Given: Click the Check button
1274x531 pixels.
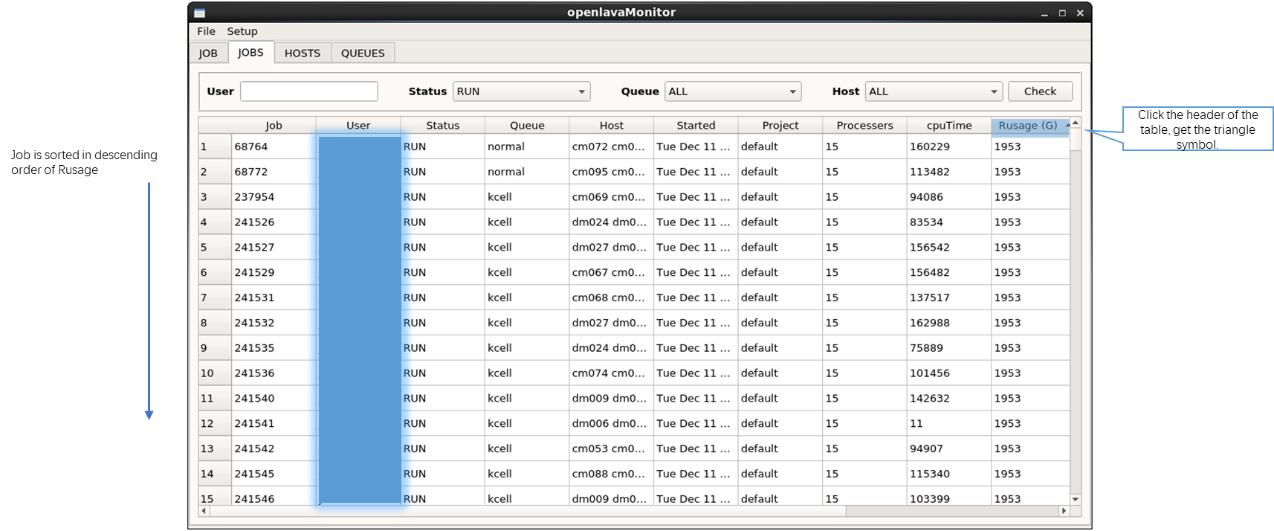Looking at the screenshot, I should tap(1040, 91).
